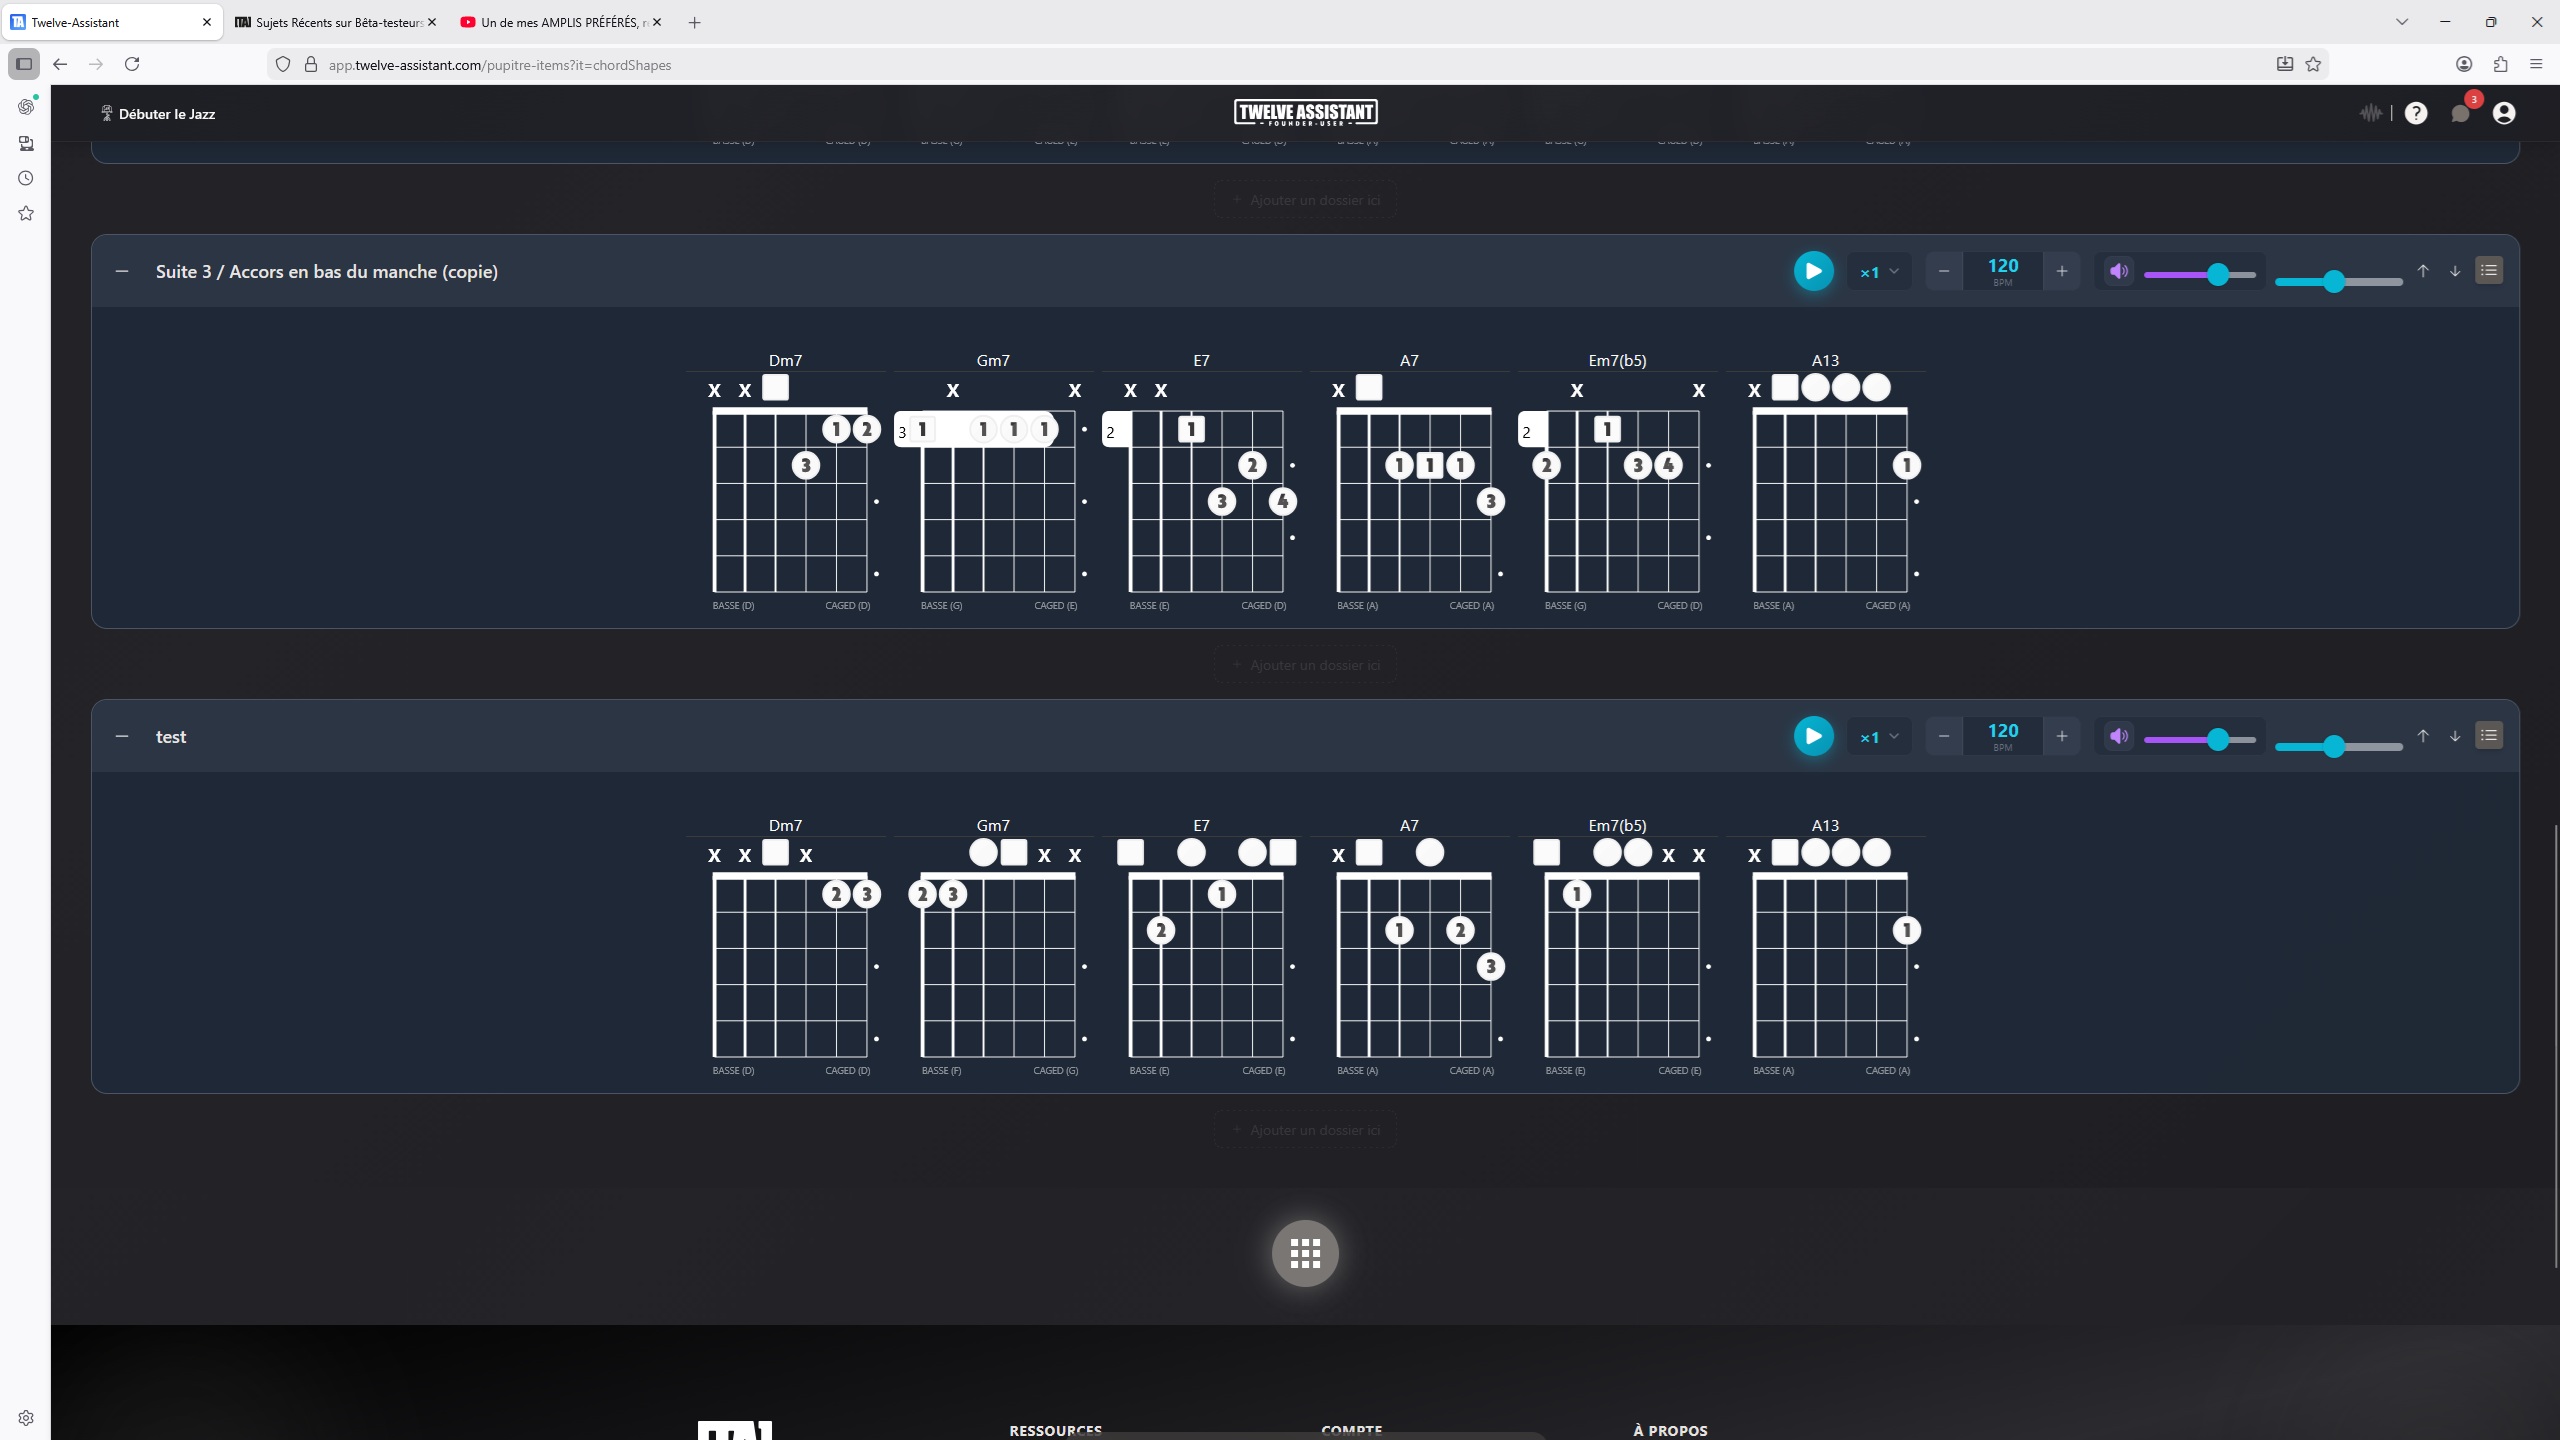The height and width of the screenshot is (1440, 2560).
Task: Collapse the test folder
Action: click(122, 736)
